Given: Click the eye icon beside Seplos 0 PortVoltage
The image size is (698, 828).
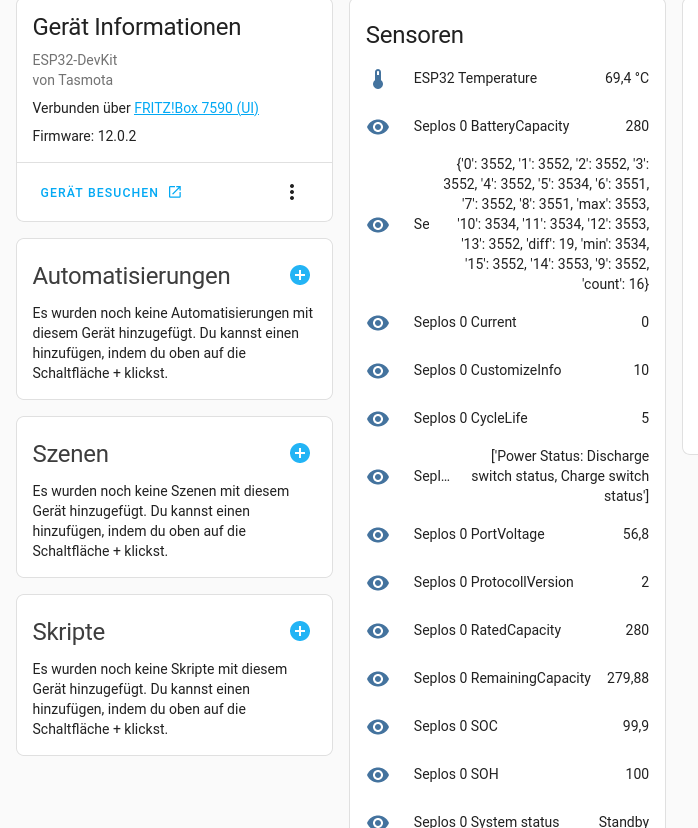Looking at the screenshot, I should pyautogui.click(x=378, y=535).
